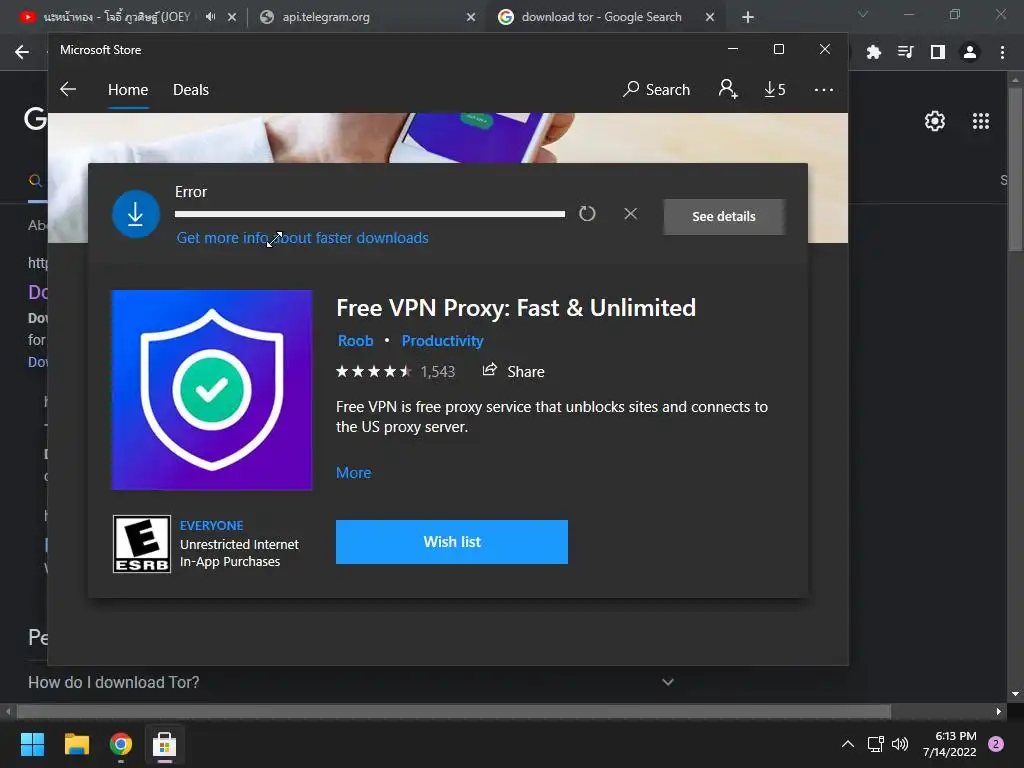Open Google apps grid
The height and width of the screenshot is (768, 1024).
pos(981,121)
